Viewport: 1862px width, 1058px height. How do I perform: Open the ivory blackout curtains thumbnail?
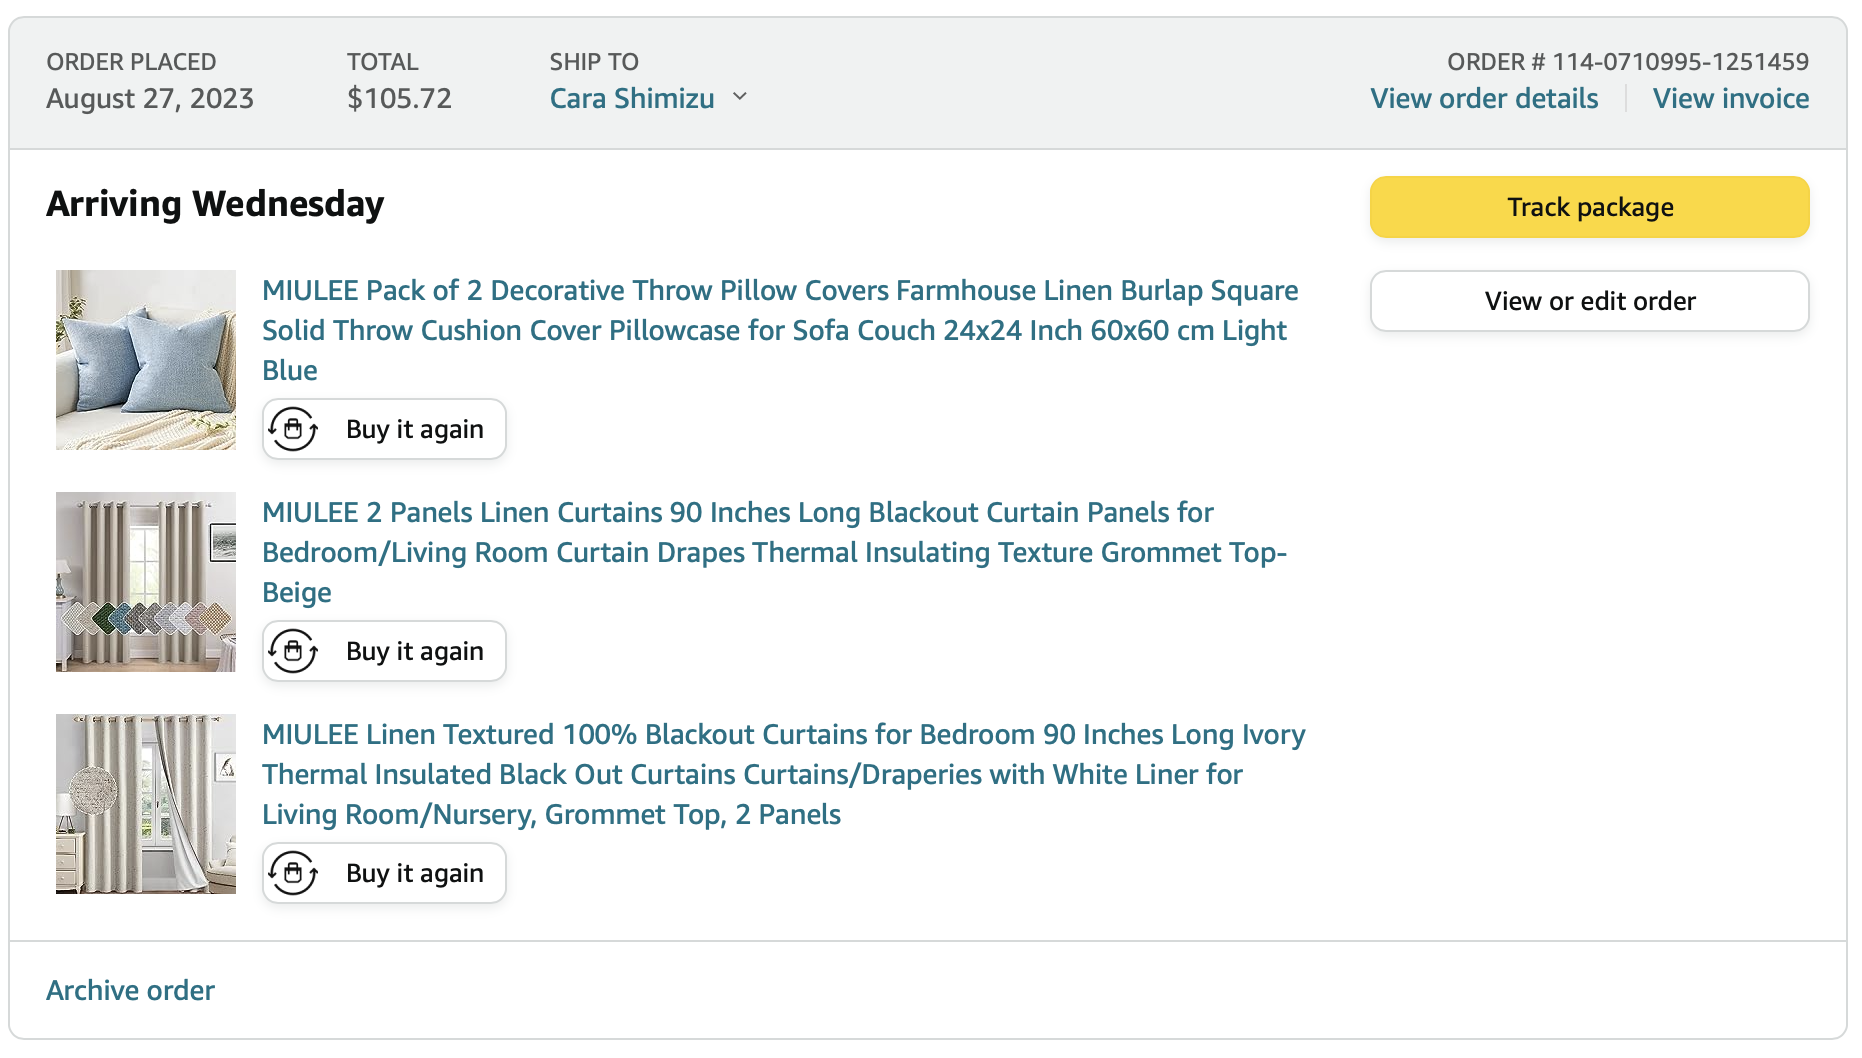pos(146,804)
